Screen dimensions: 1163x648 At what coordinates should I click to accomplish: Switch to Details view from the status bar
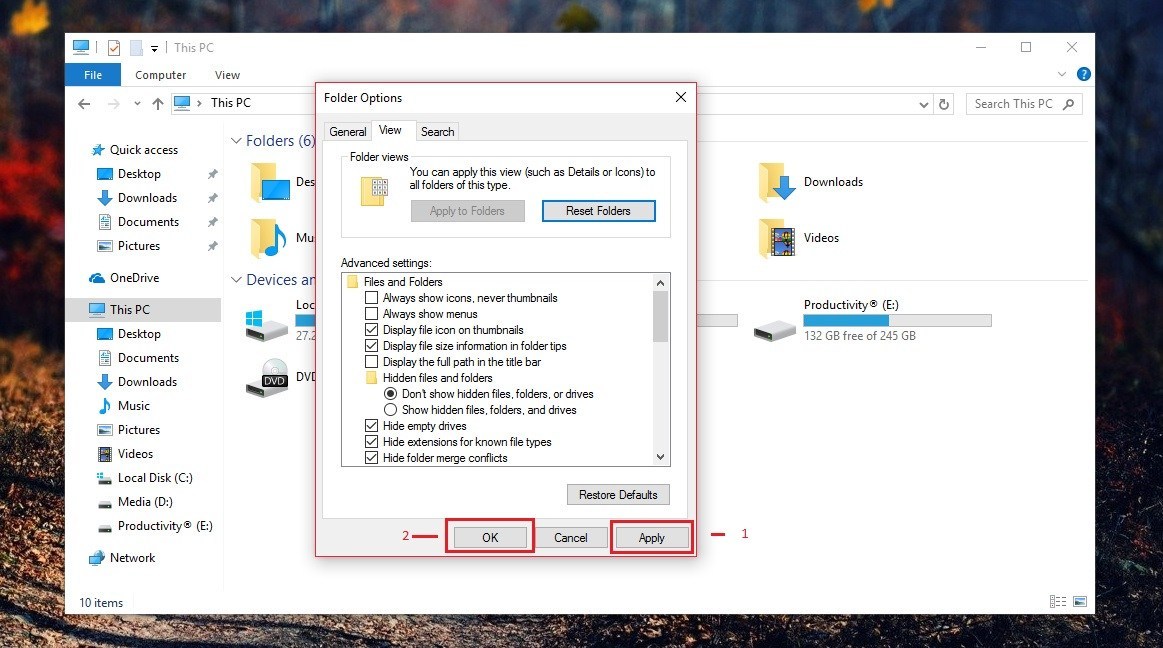(x=1057, y=601)
